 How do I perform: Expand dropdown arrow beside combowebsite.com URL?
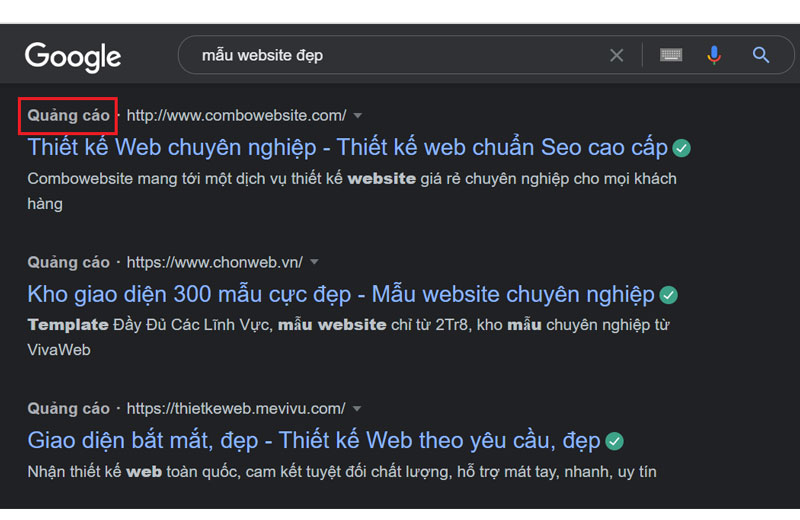click(358, 116)
